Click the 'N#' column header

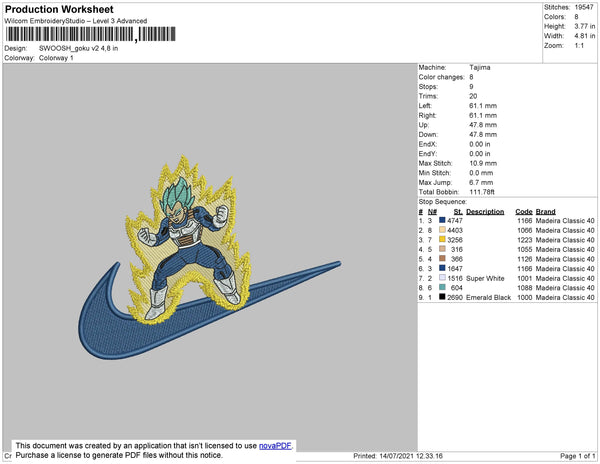coord(432,212)
